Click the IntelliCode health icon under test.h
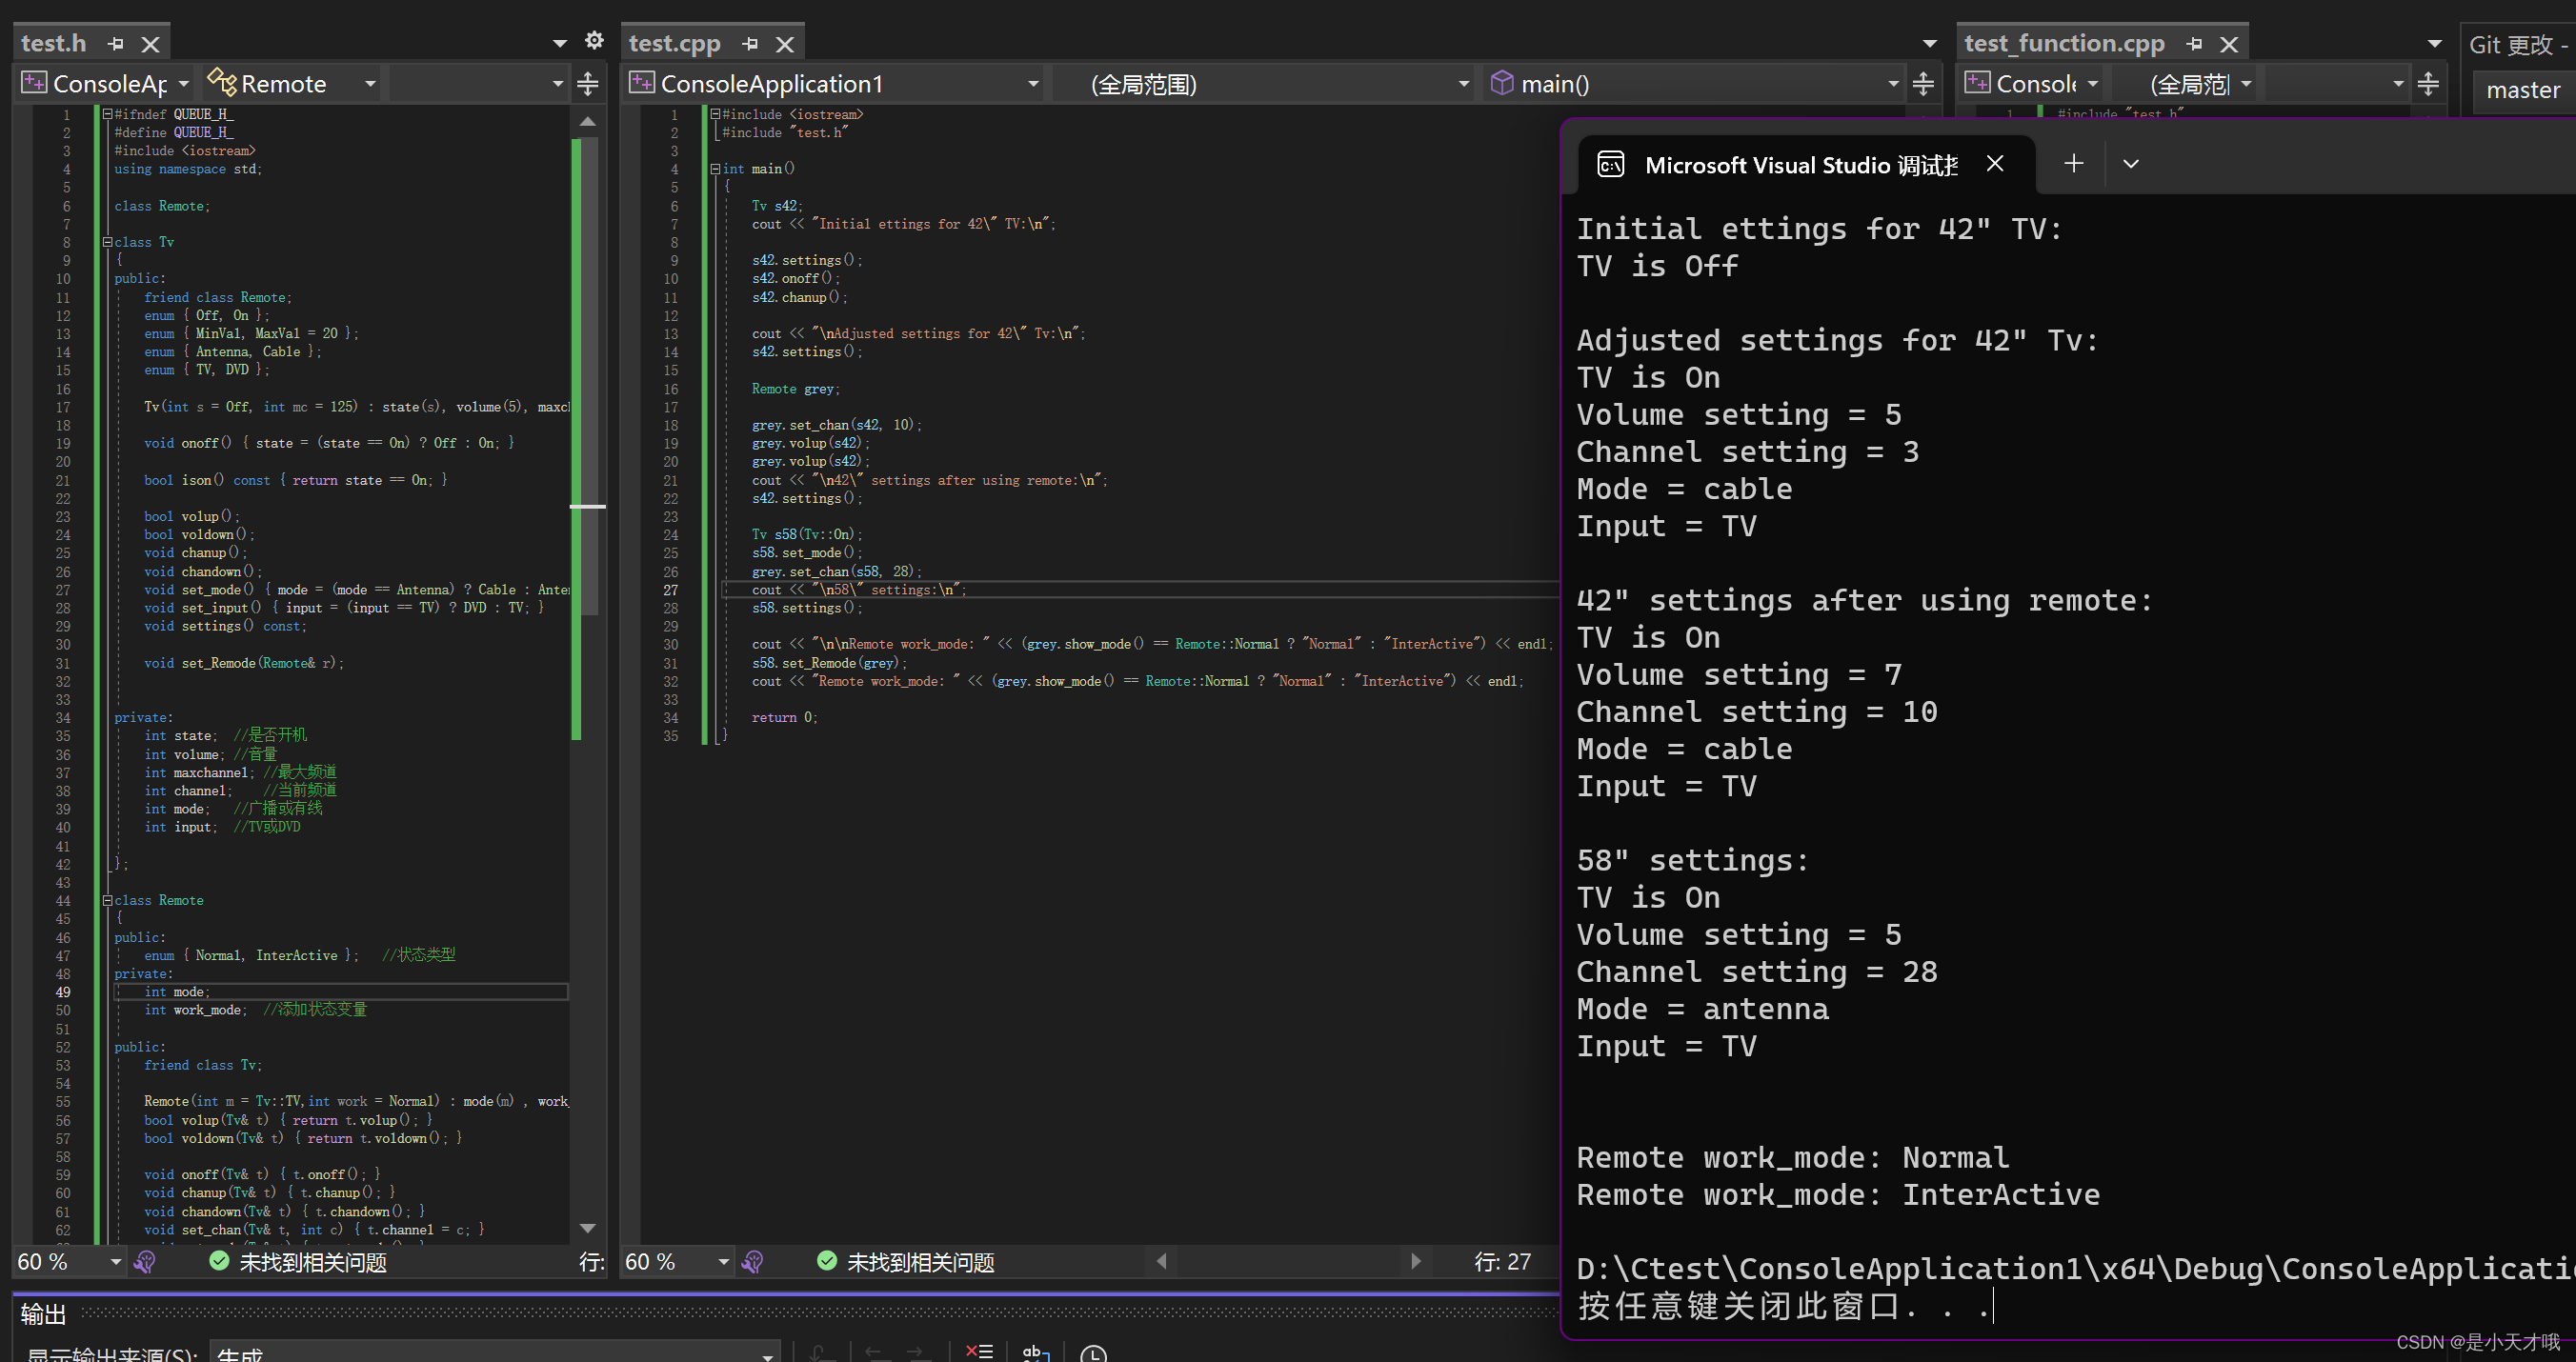 coord(145,1262)
